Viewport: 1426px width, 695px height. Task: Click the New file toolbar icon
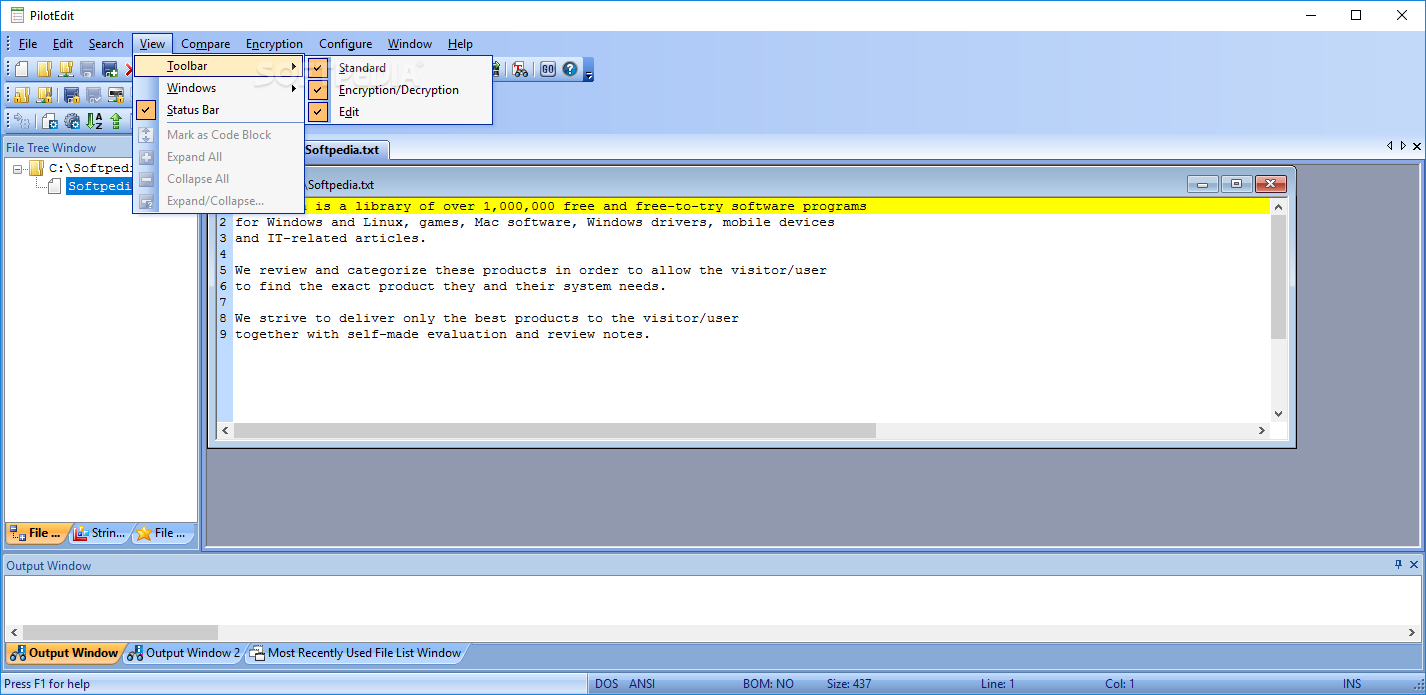21,69
